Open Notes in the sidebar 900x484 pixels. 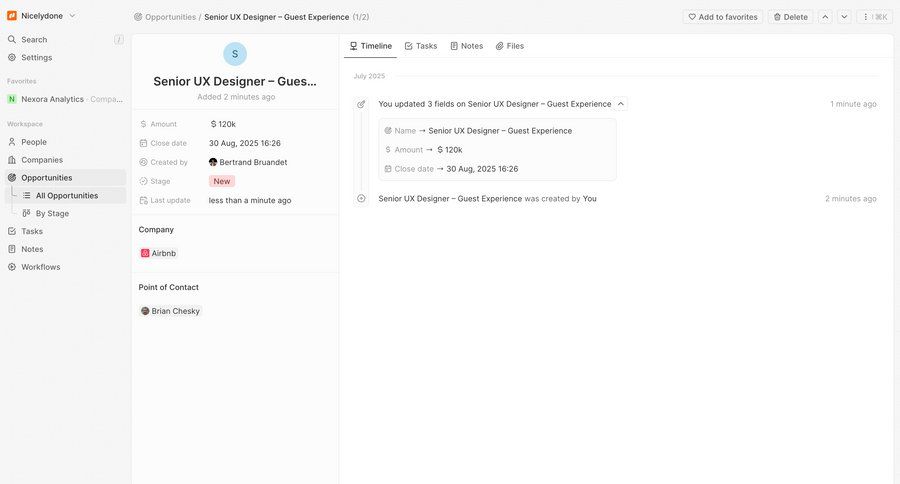pyautogui.click(x=64, y=249)
